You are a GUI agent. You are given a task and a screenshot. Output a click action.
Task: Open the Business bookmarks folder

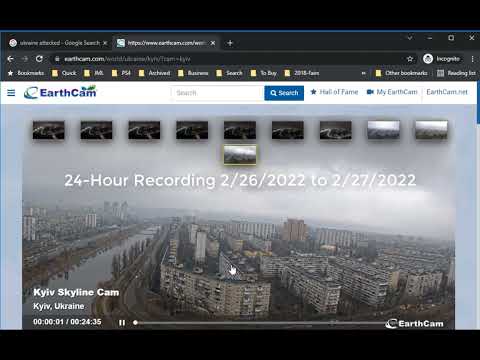pyautogui.click(x=193, y=73)
